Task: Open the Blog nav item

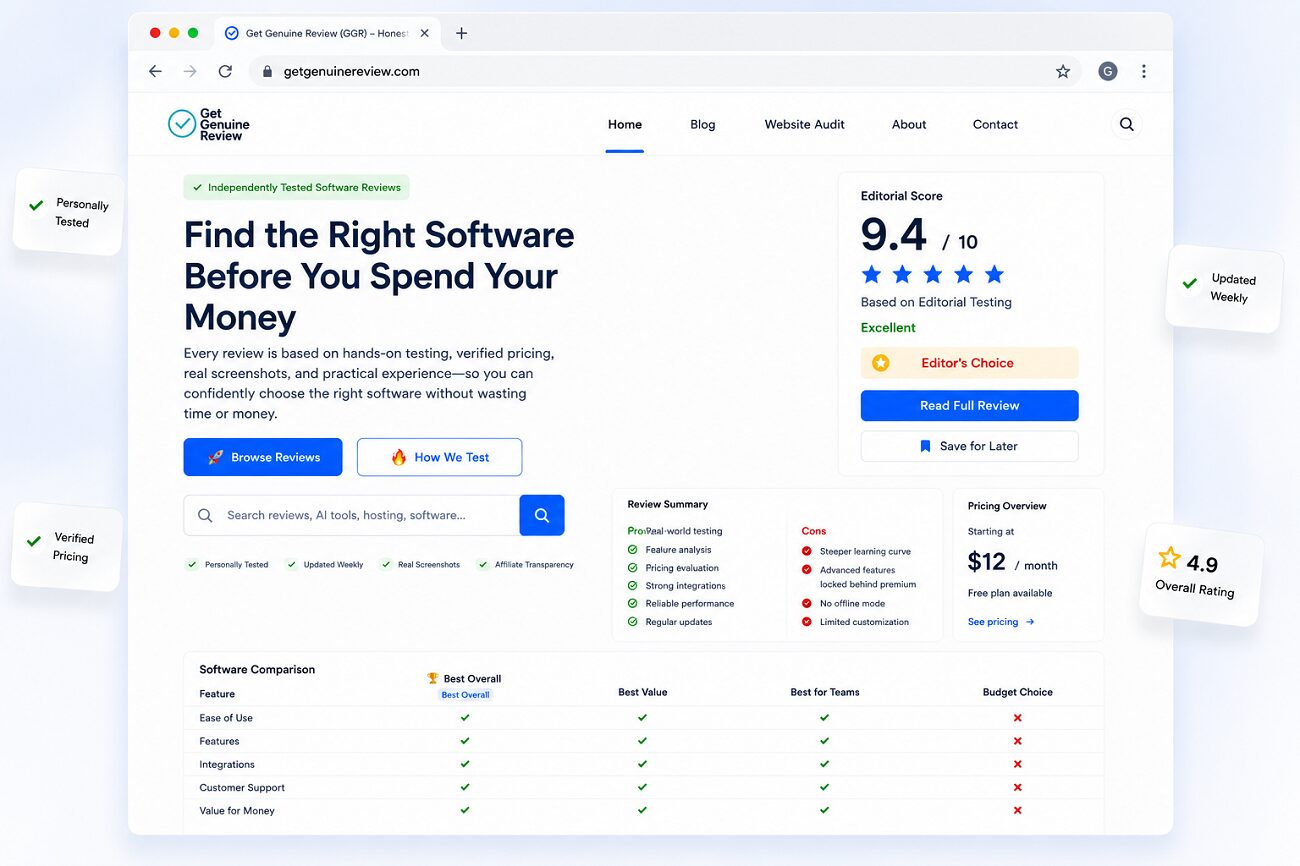Action: (703, 124)
